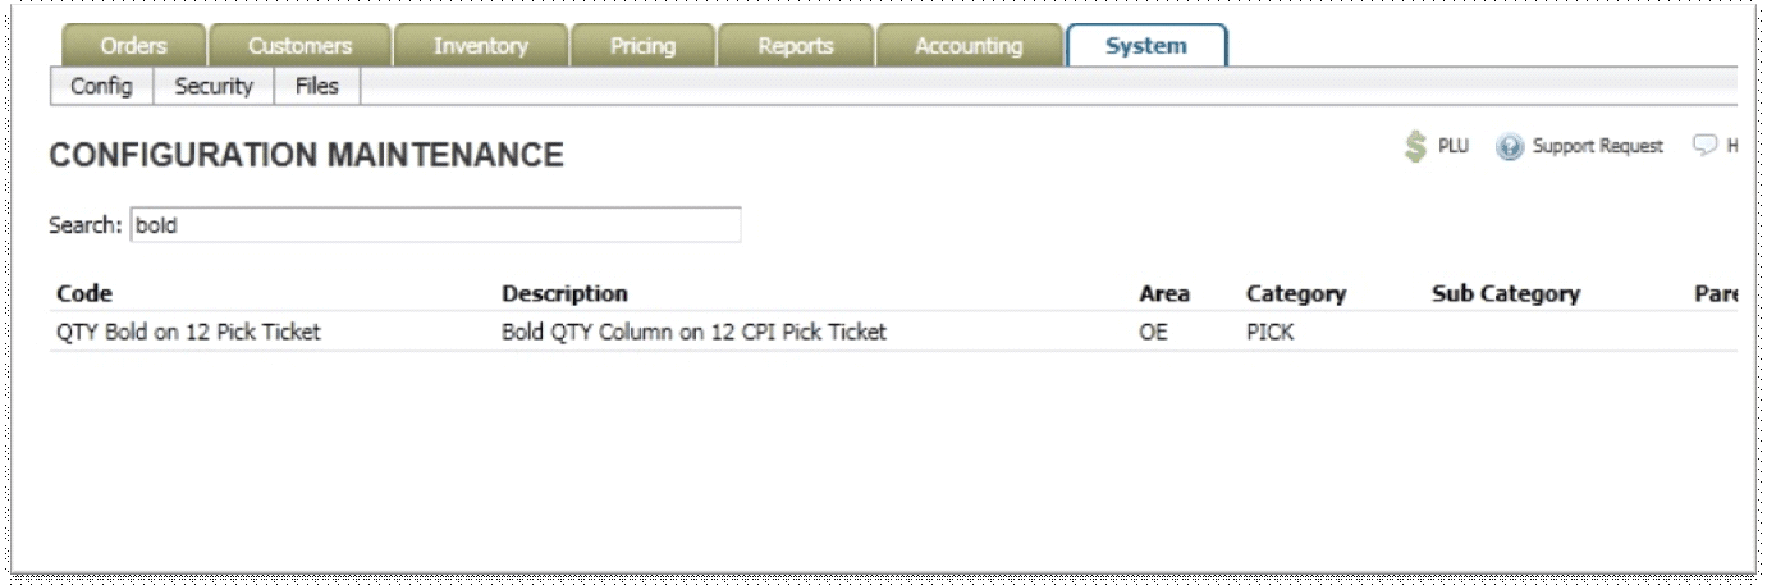The width and height of the screenshot is (1768, 586).
Task: Click the Support Request link text
Action: pos(1597,146)
